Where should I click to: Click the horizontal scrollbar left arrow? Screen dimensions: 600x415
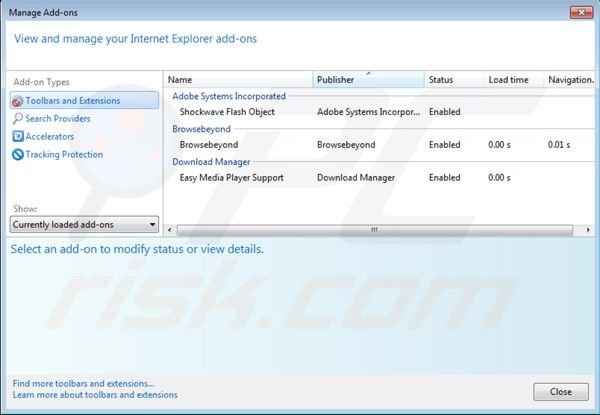pyautogui.click(x=170, y=230)
